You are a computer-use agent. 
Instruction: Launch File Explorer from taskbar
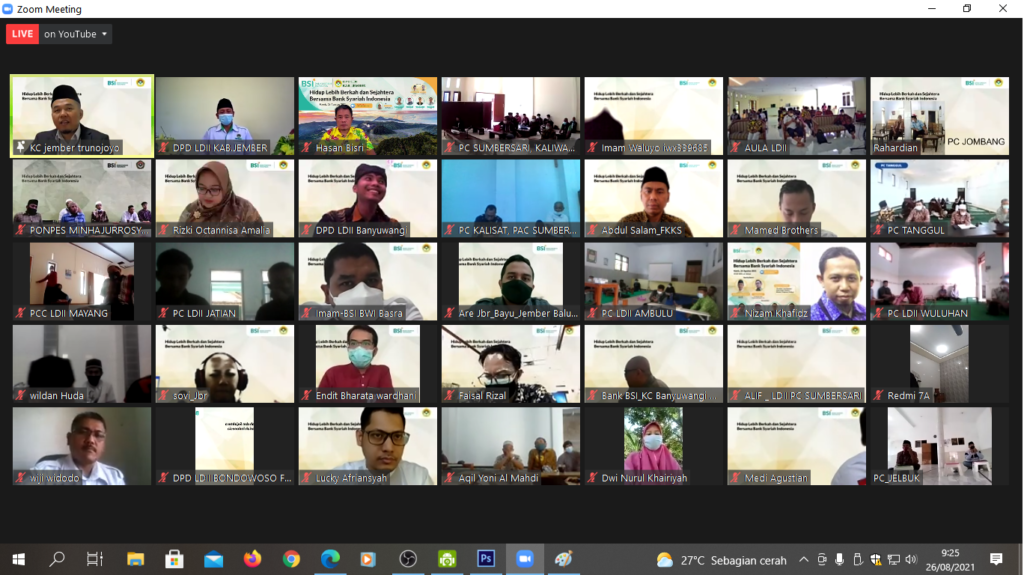(x=135, y=559)
